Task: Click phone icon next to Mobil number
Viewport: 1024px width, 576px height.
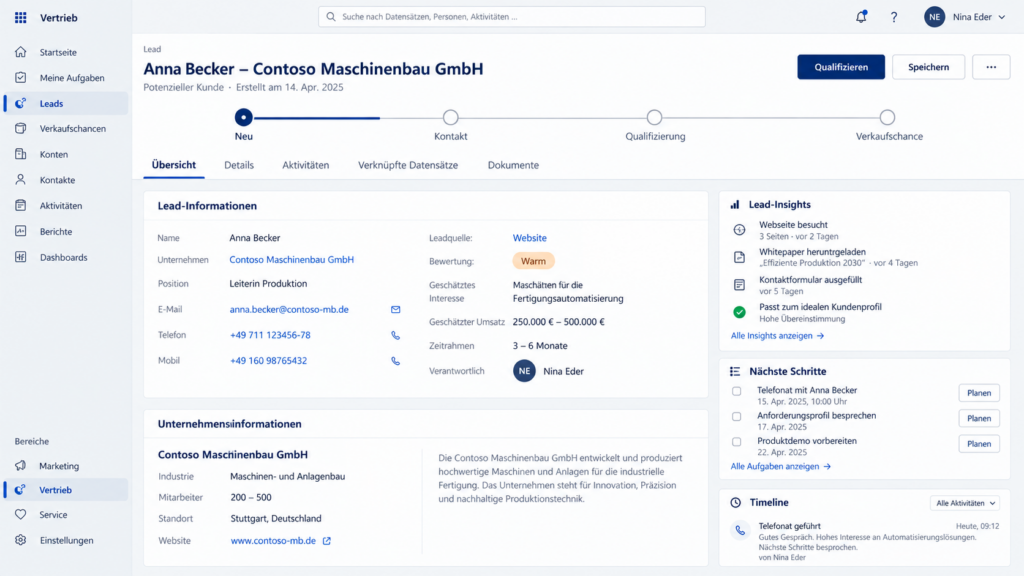Action: tap(396, 360)
